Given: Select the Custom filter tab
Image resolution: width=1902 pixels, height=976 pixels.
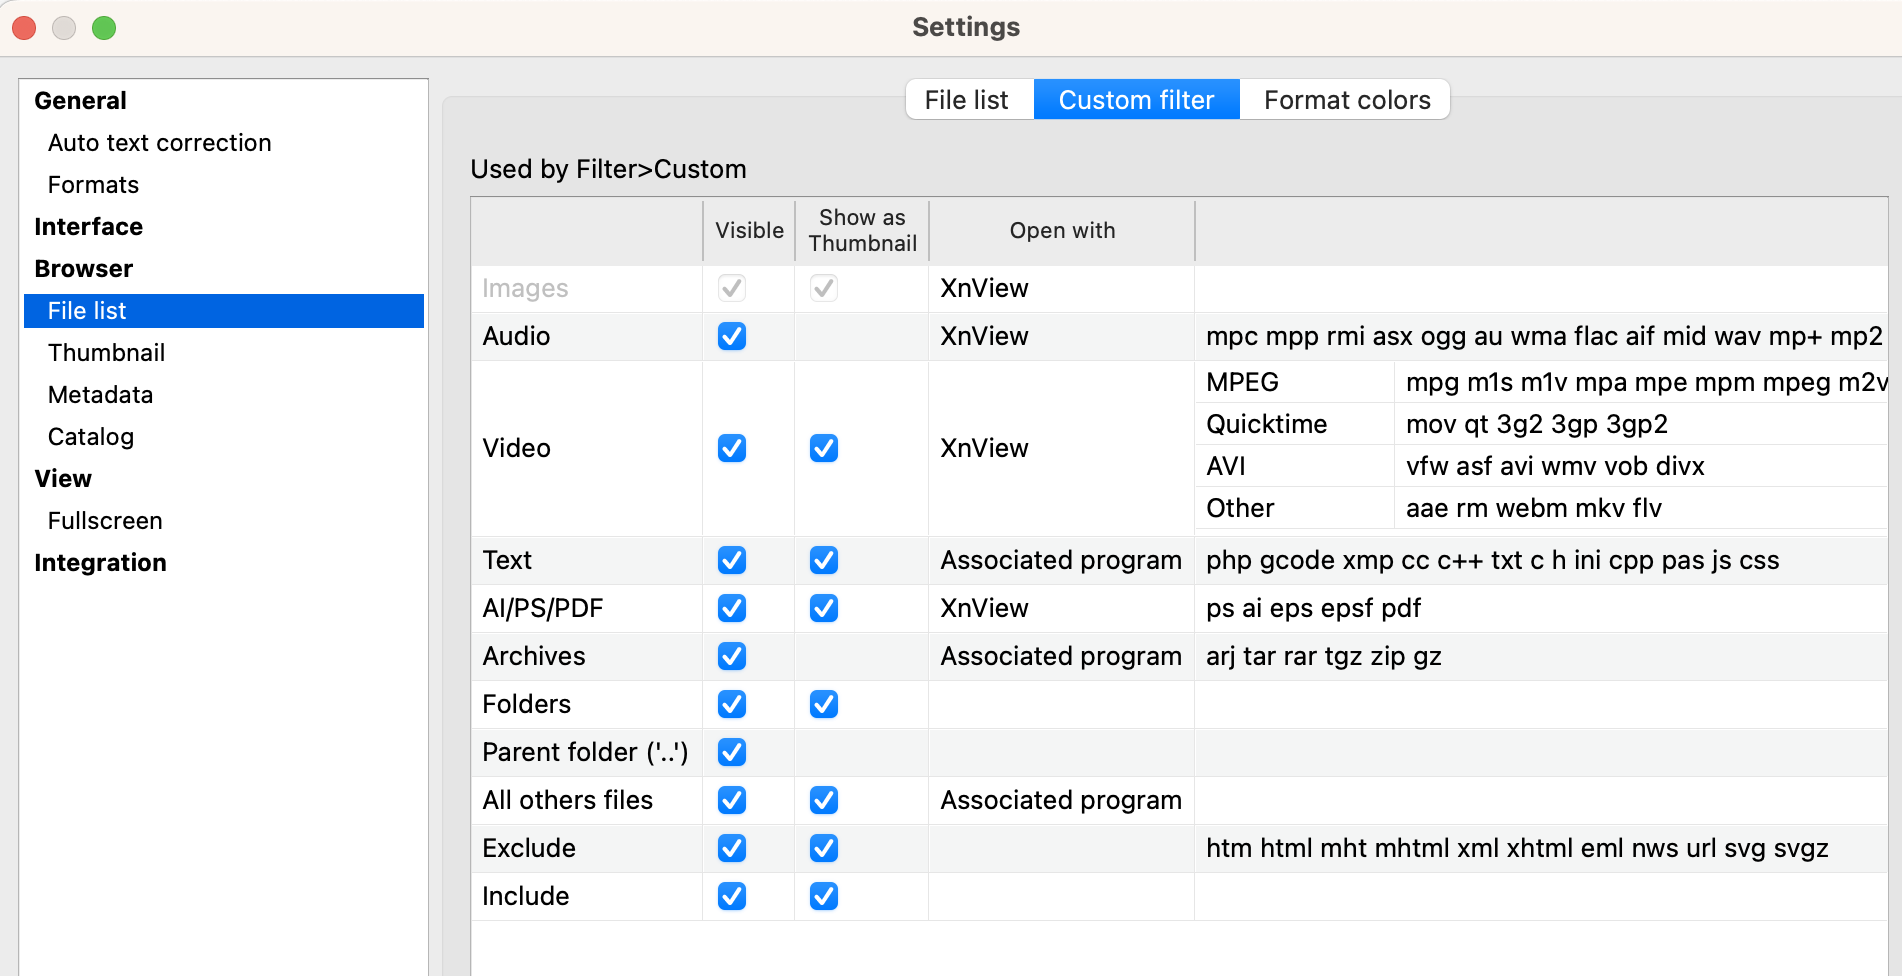Looking at the screenshot, I should point(1136,100).
